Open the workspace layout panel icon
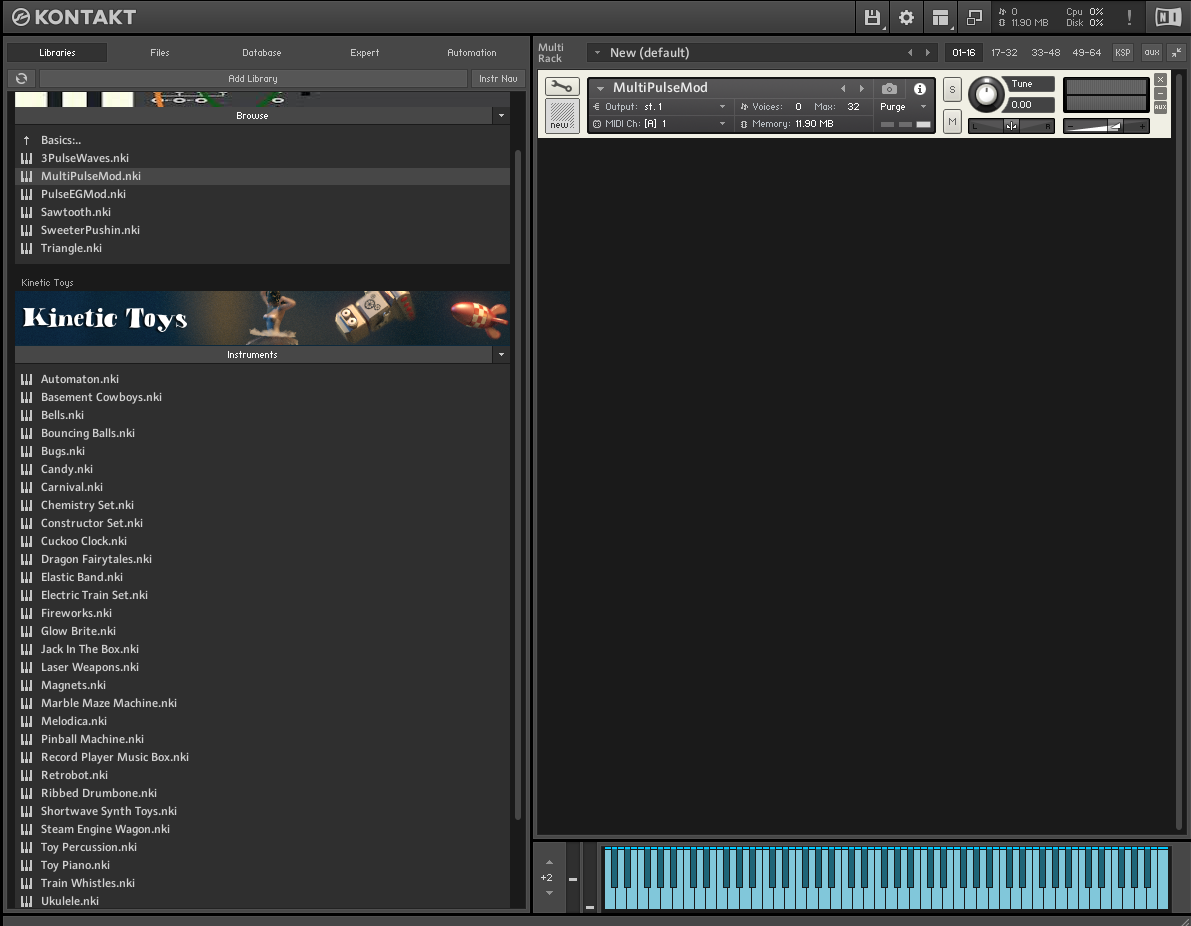1191x926 pixels. (940, 17)
